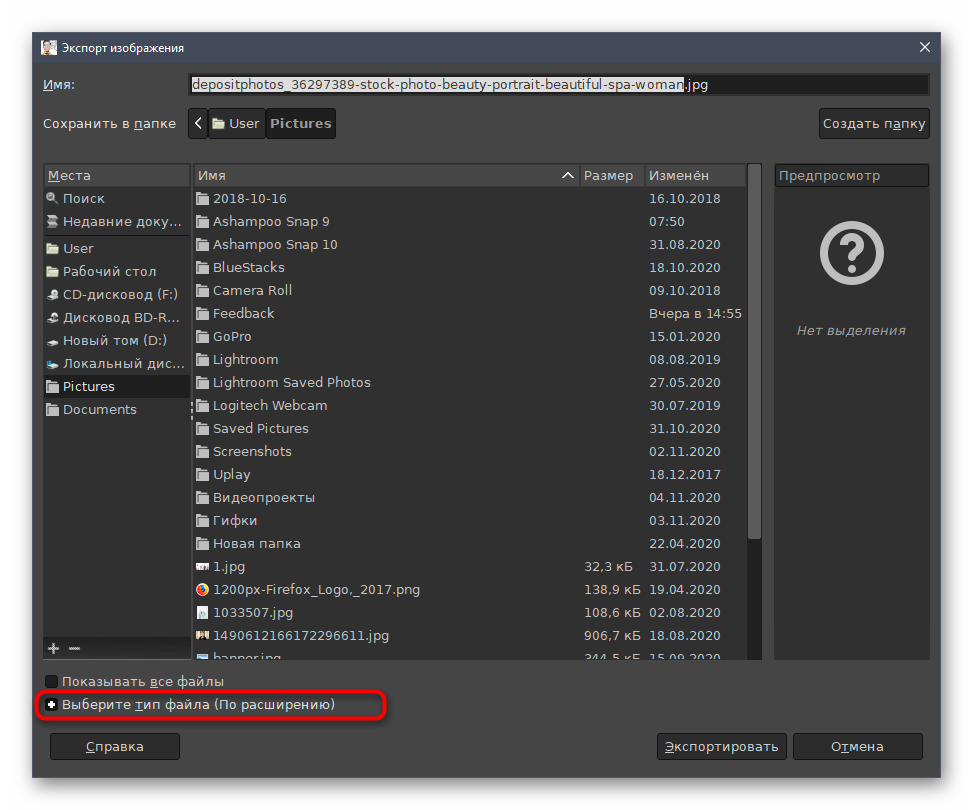Screen dimensions: 973x810
Task: Select the Pictures path segment button
Action: (x=300, y=124)
